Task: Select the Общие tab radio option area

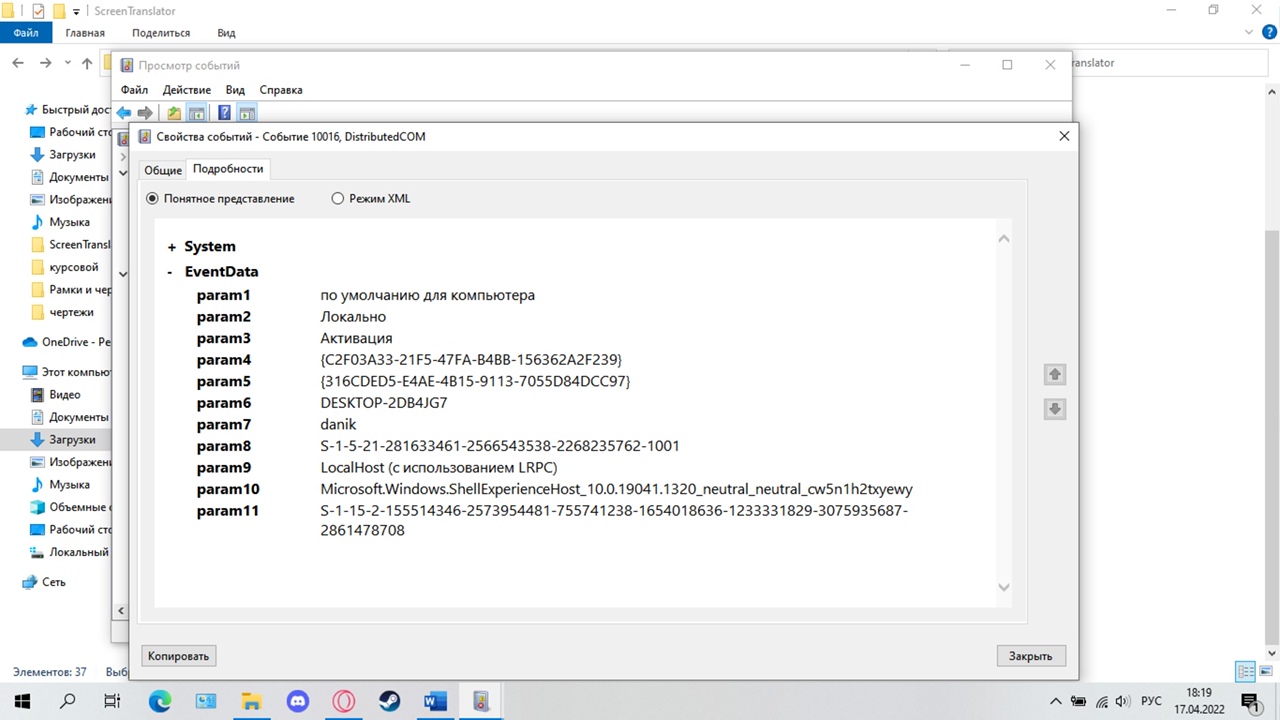Action: [x=162, y=169]
